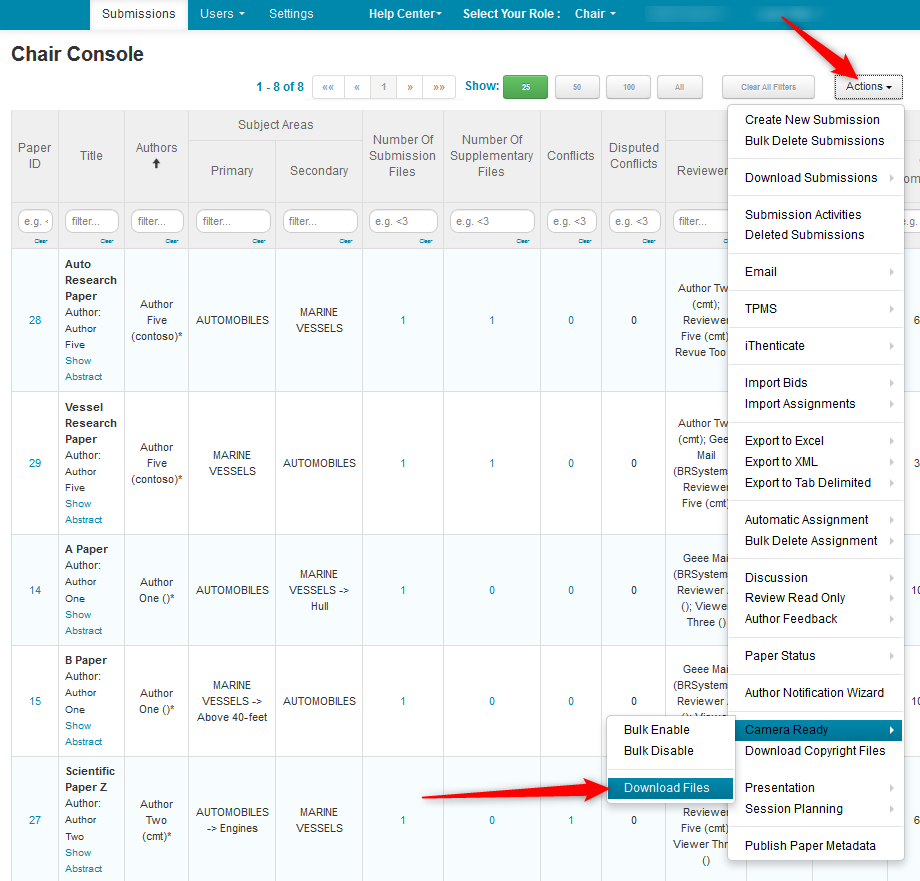Open the Submissions tab
The width and height of the screenshot is (920, 881).
click(x=138, y=14)
